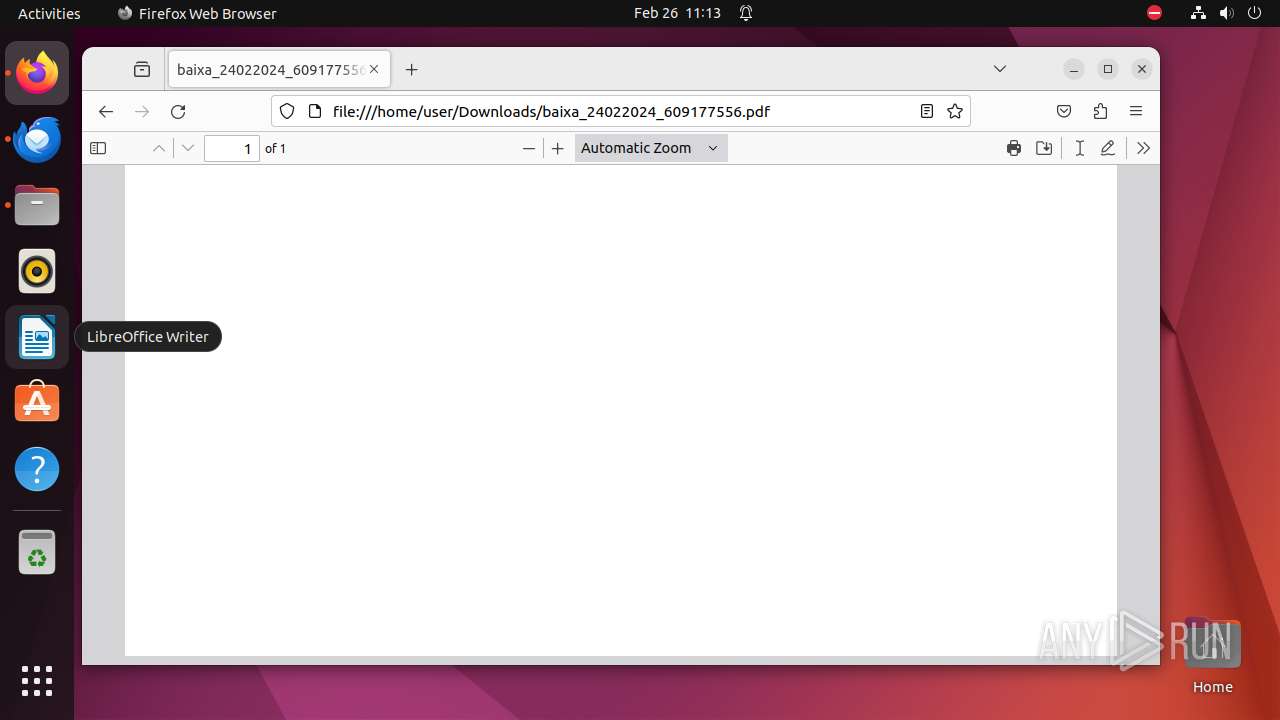1280x720 pixels.
Task: Click the Firefox icon in the dock
Action: click(37, 73)
